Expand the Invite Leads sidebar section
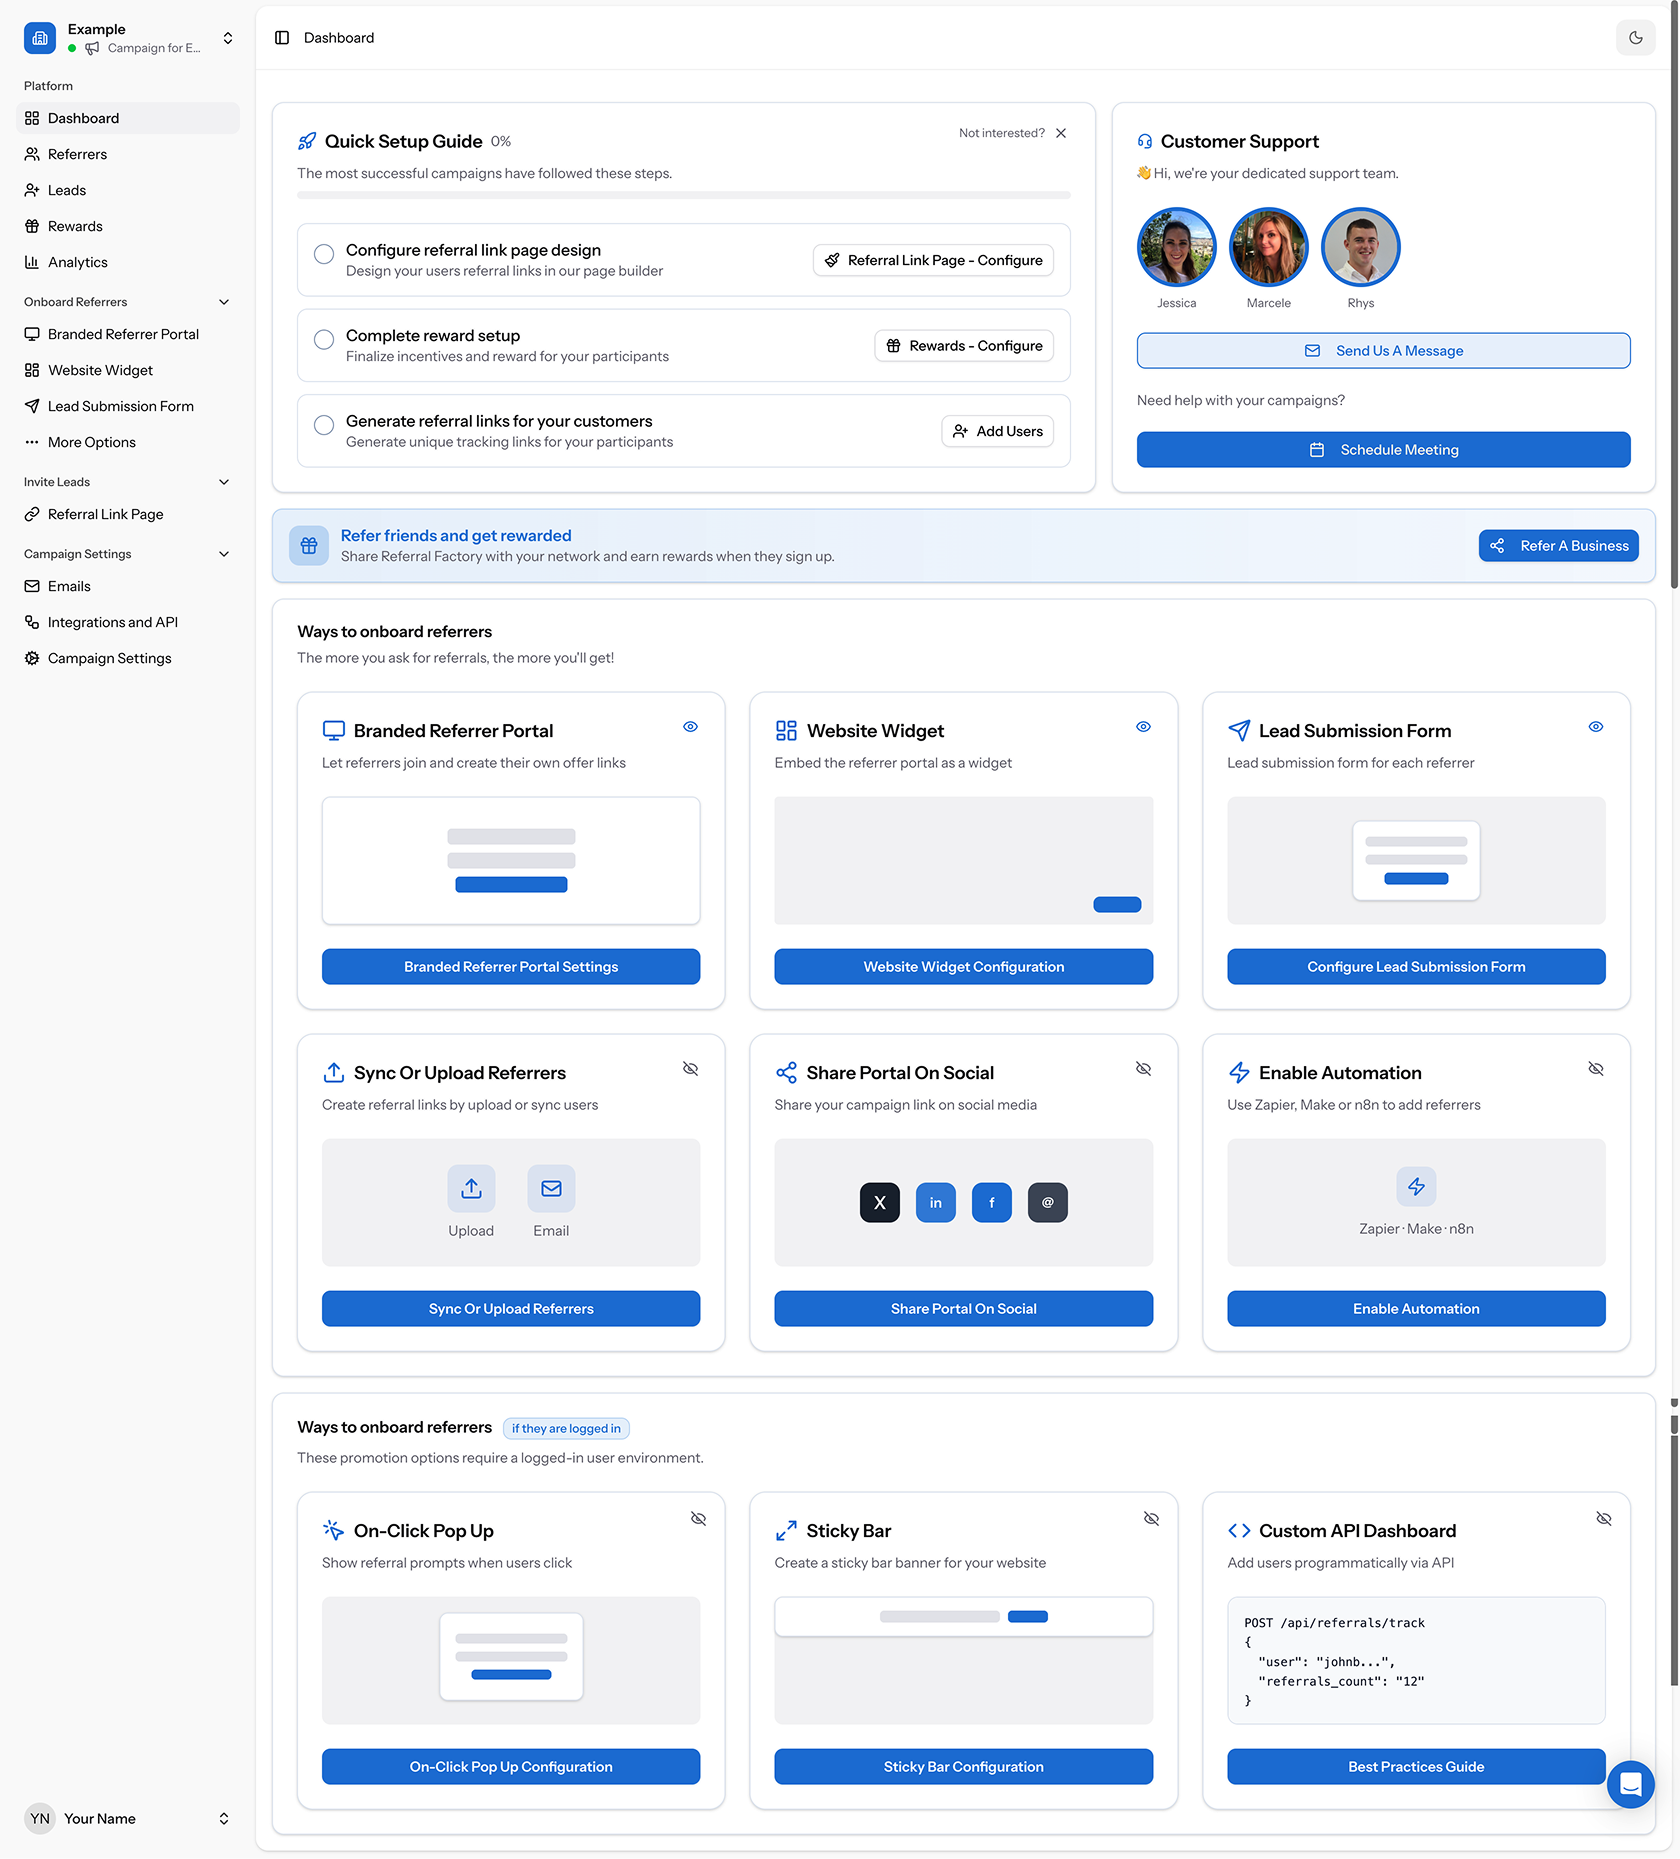The width and height of the screenshot is (1680, 1859). point(223,481)
